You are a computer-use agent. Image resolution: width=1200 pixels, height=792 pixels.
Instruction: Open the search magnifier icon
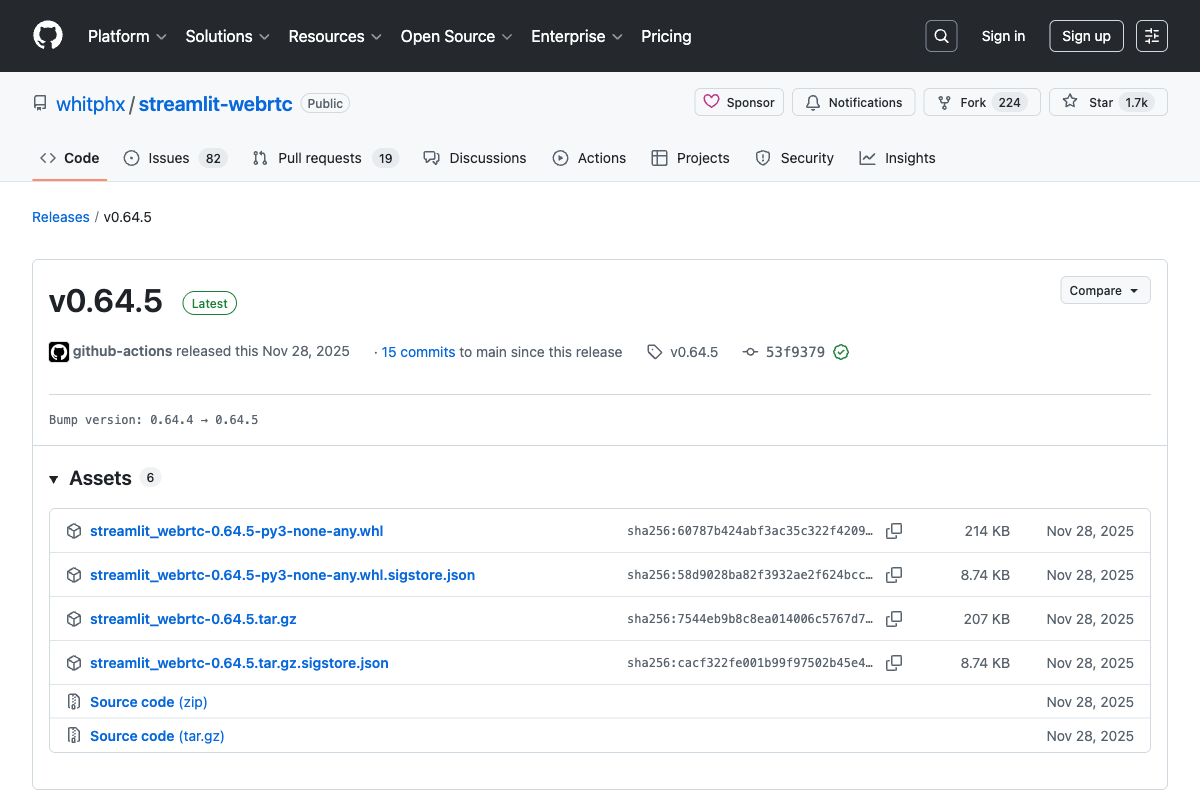tap(941, 36)
